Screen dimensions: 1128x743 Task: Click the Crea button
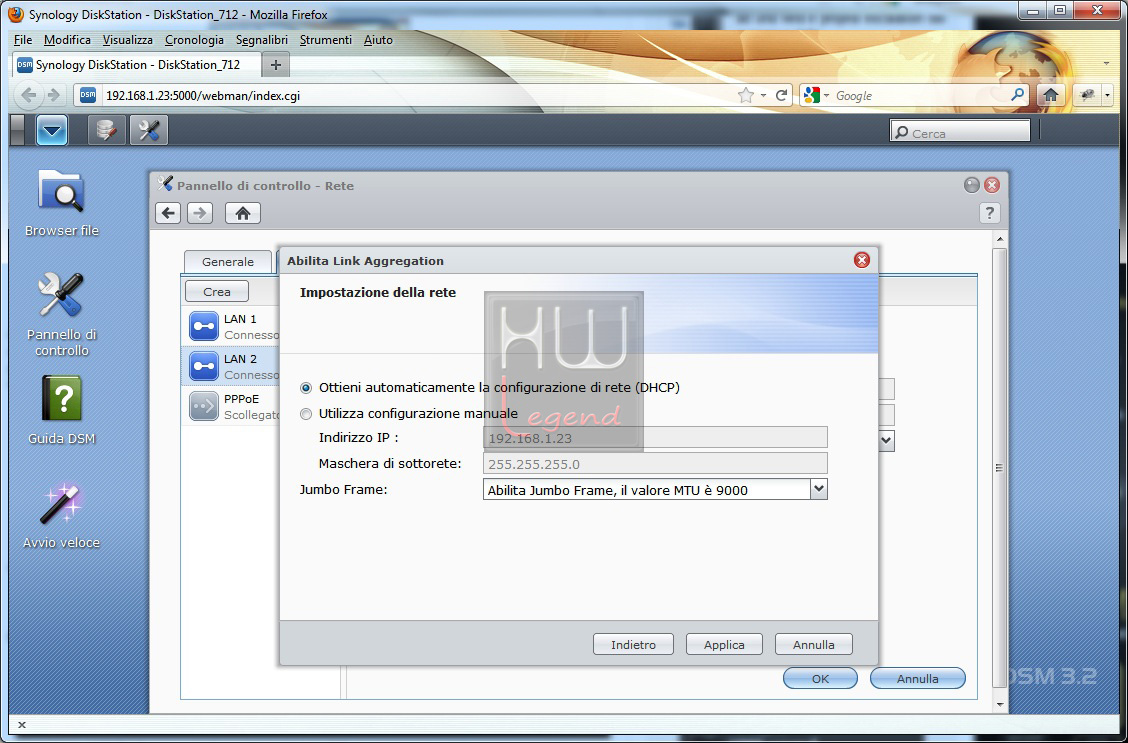217,291
